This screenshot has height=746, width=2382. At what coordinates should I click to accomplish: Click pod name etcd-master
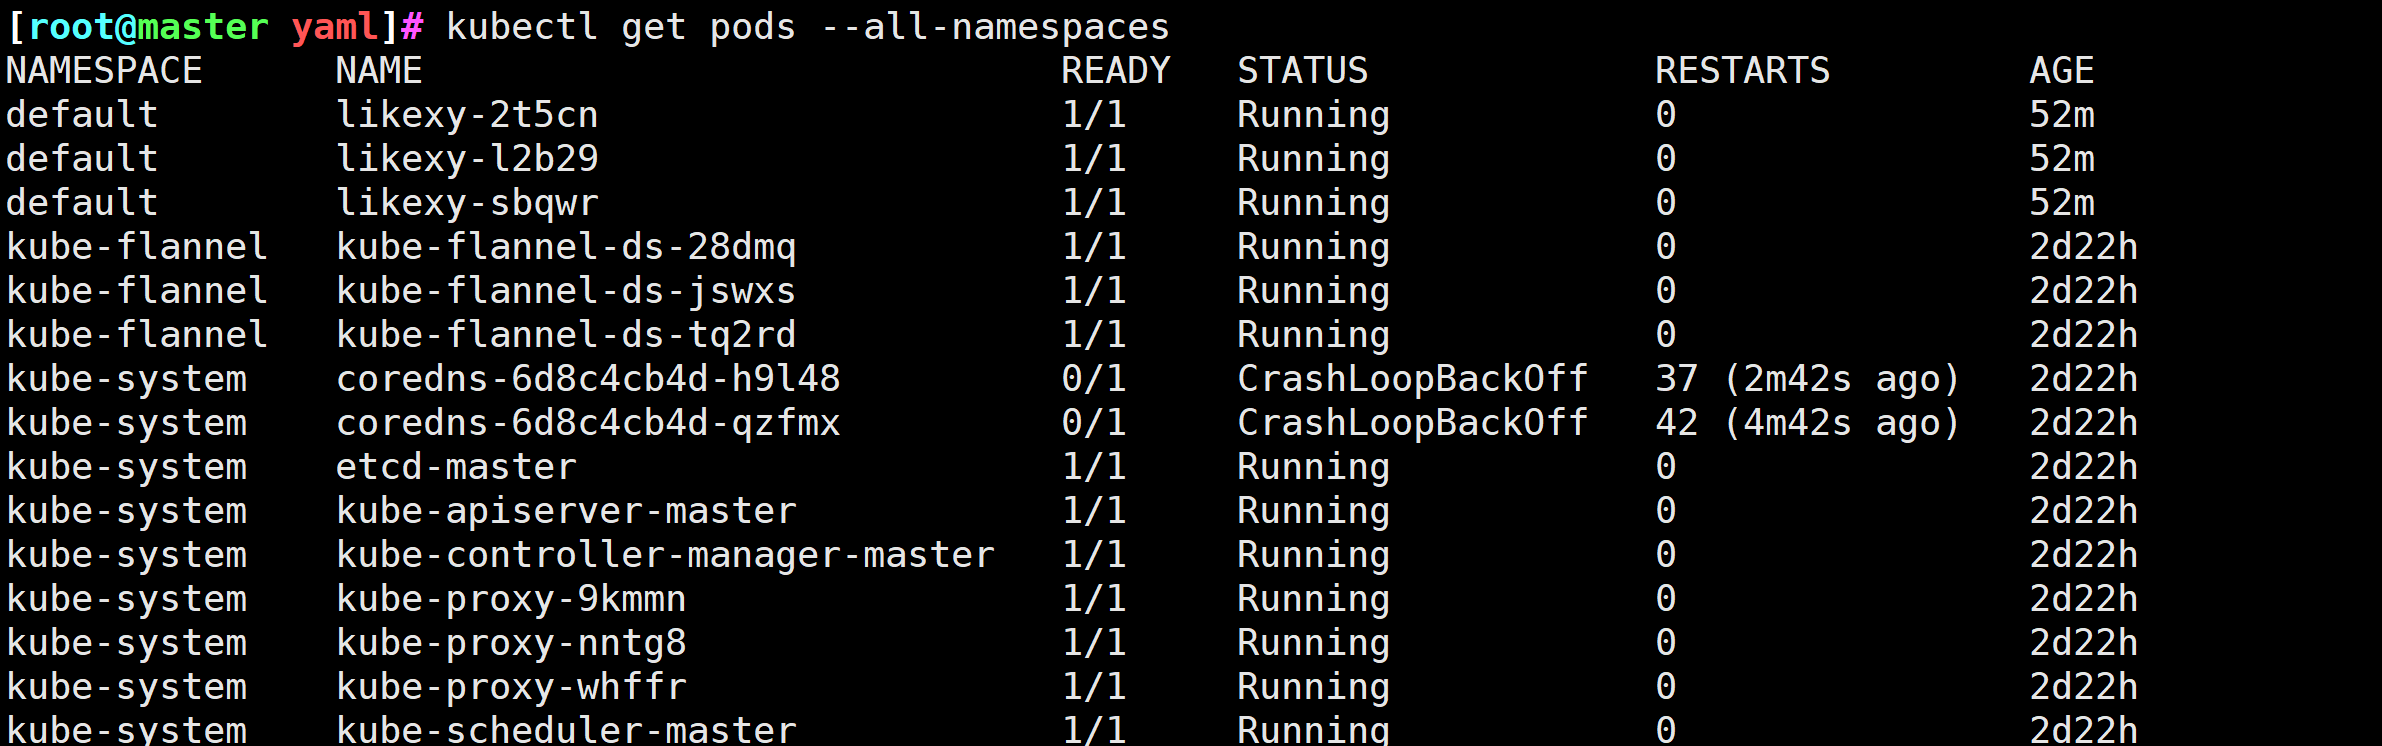click(456, 467)
